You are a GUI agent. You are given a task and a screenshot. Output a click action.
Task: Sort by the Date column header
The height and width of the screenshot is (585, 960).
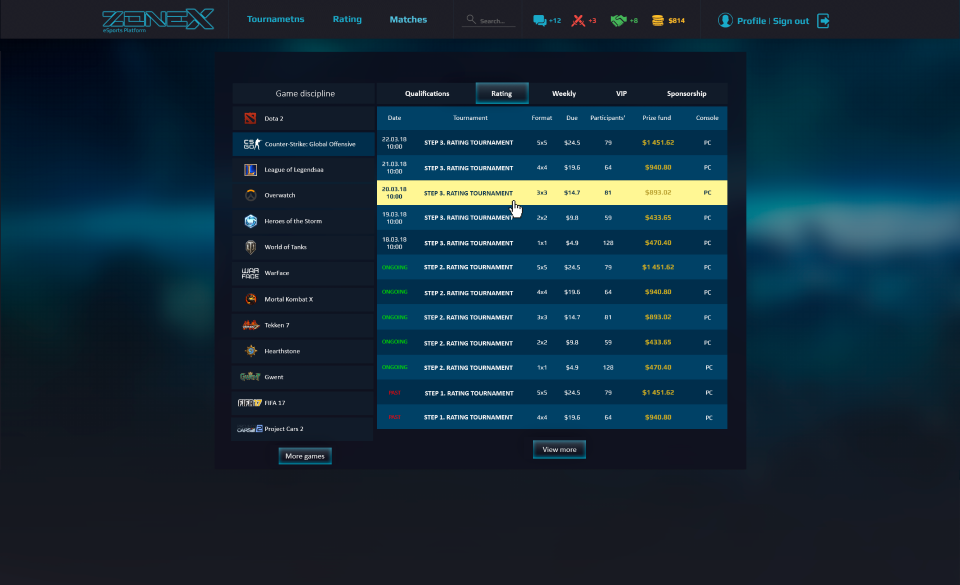(x=394, y=117)
